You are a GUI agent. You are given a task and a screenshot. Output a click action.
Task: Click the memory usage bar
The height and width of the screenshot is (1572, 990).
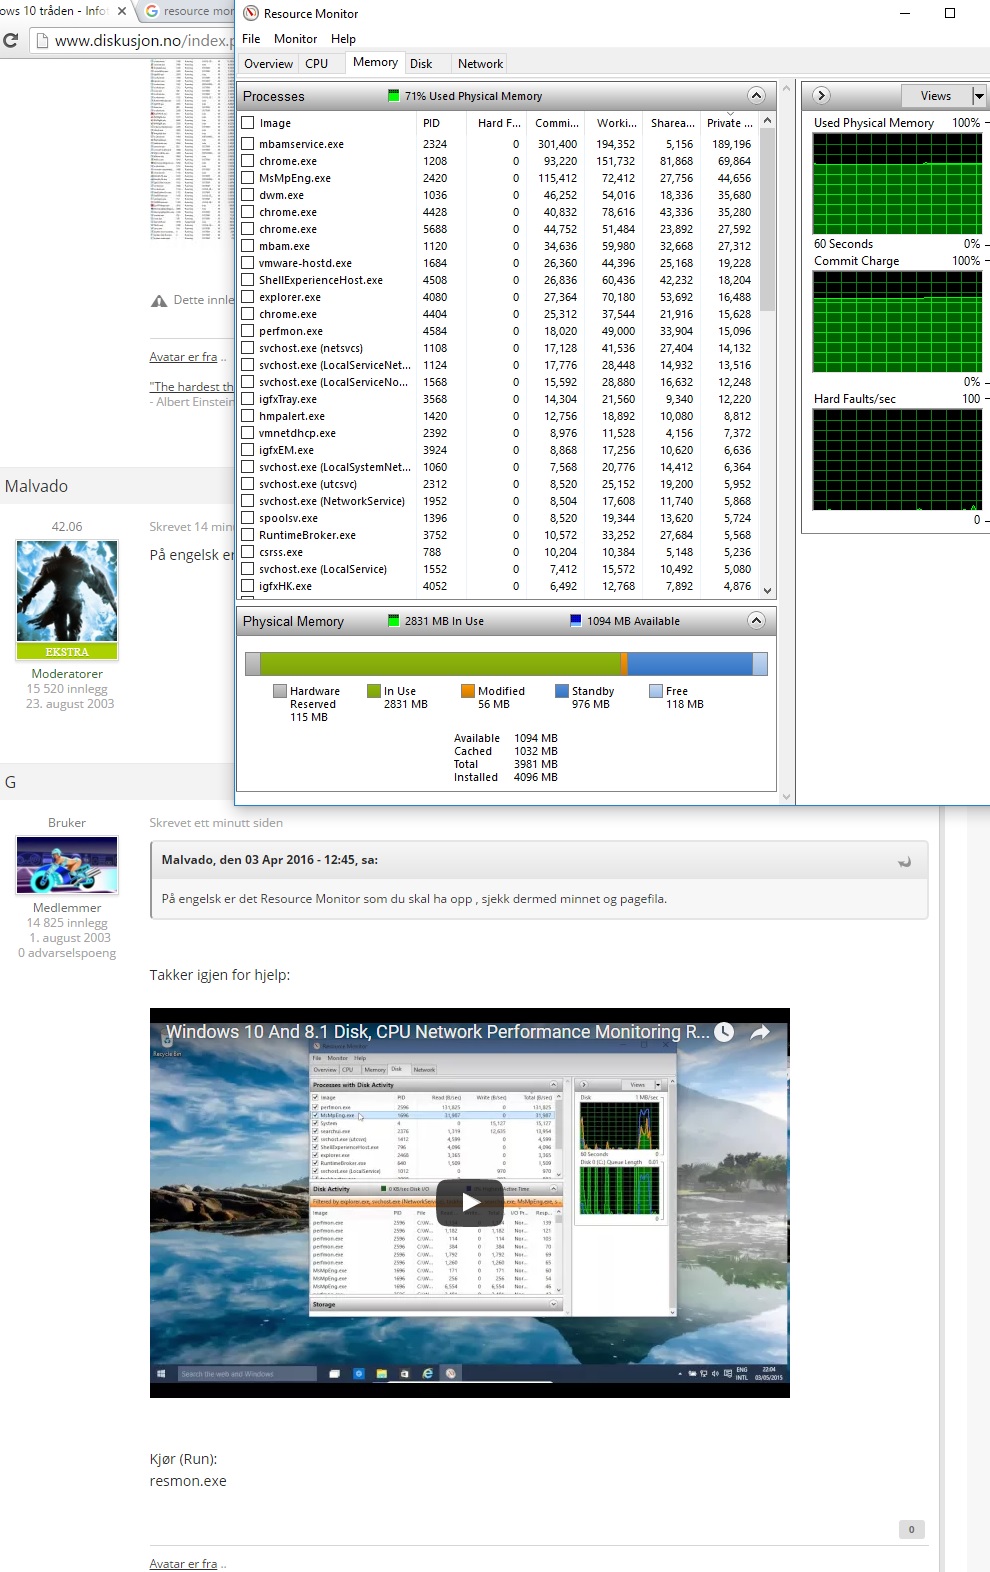click(x=506, y=664)
